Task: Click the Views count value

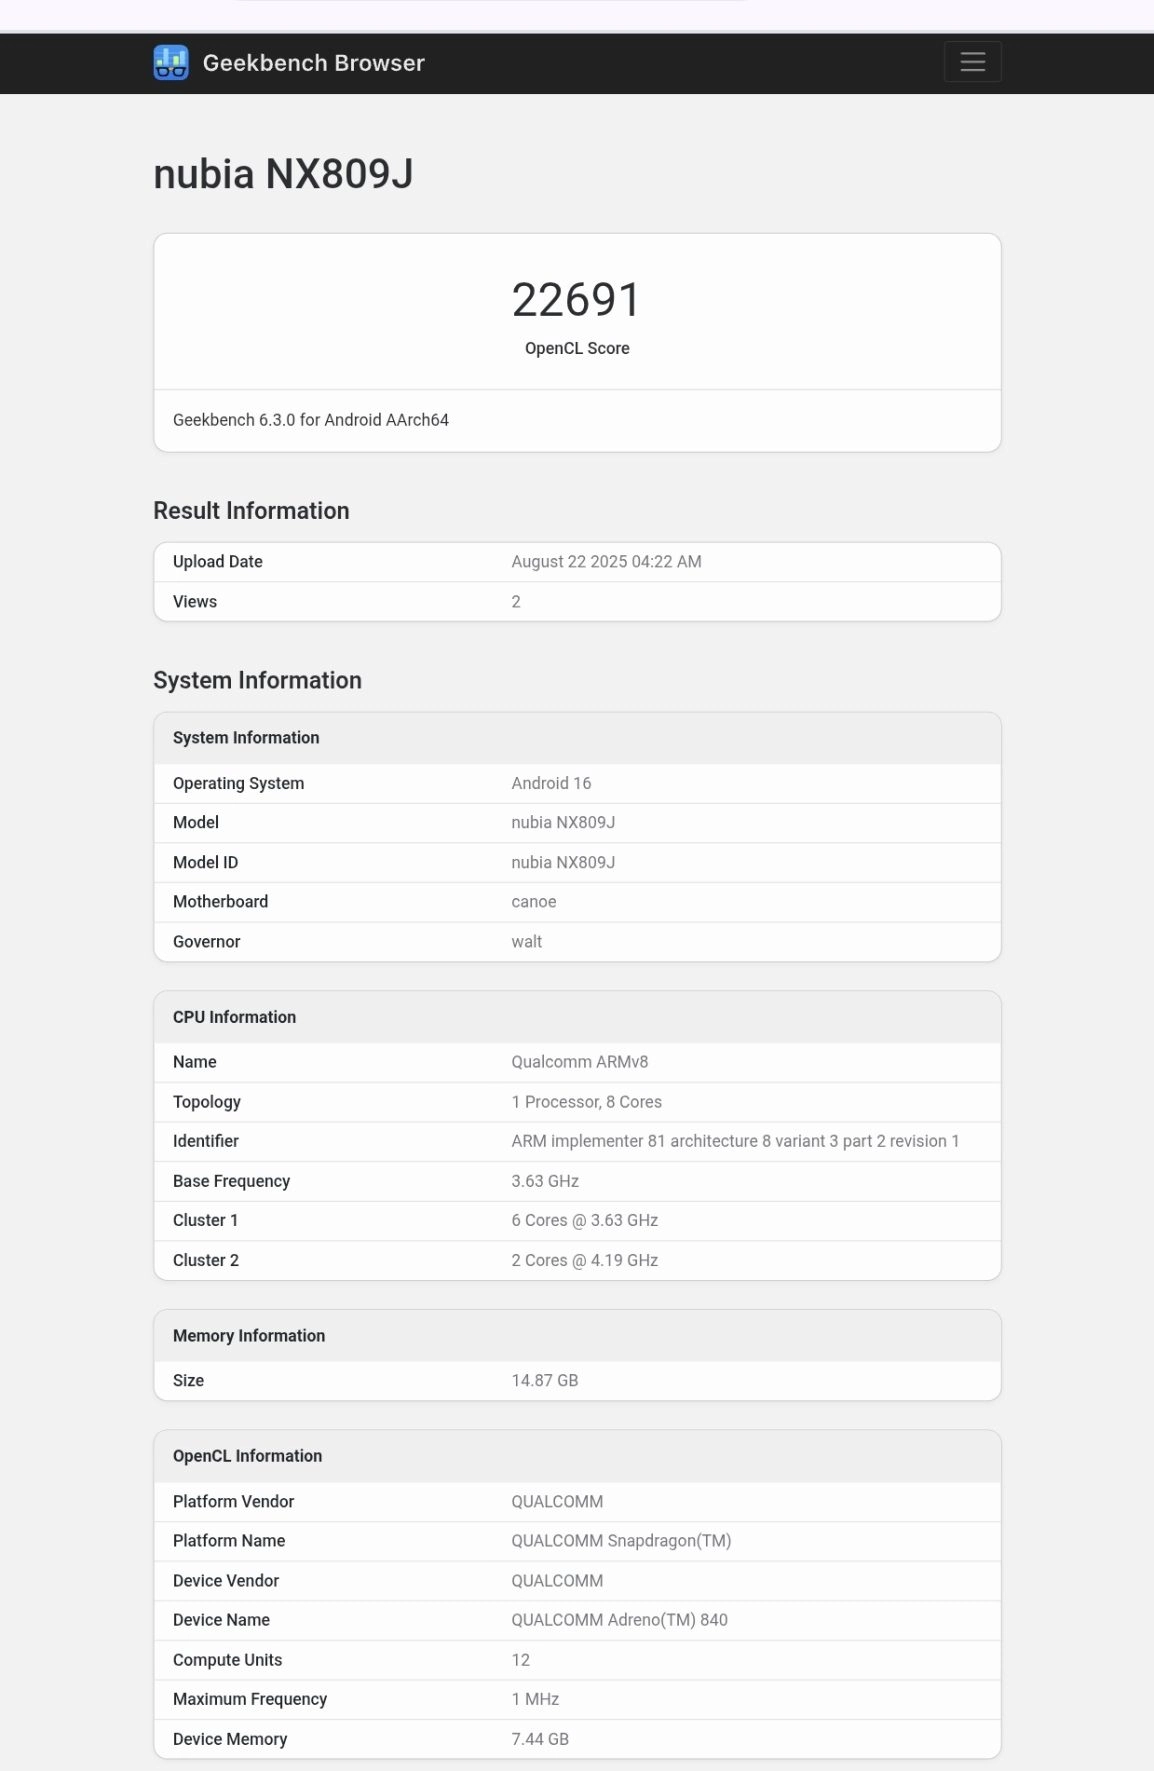Action: pos(515,601)
